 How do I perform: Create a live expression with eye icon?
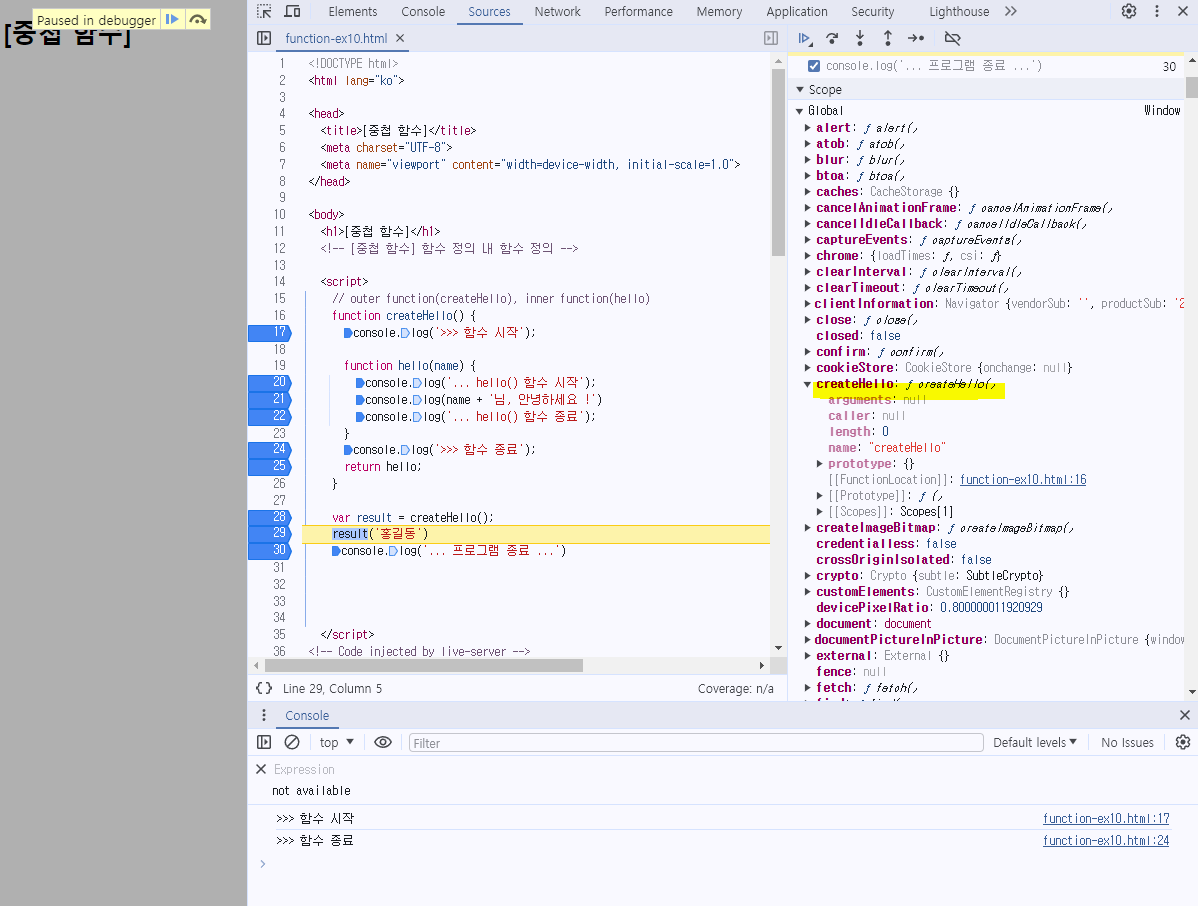[383, 743]
